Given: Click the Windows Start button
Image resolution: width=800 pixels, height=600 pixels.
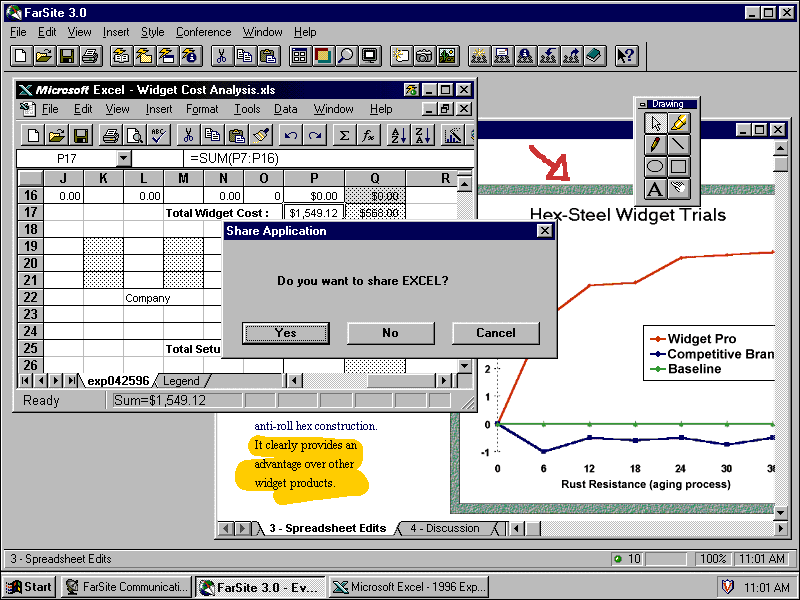Looking at the screenshot, I should coord(30,587).
